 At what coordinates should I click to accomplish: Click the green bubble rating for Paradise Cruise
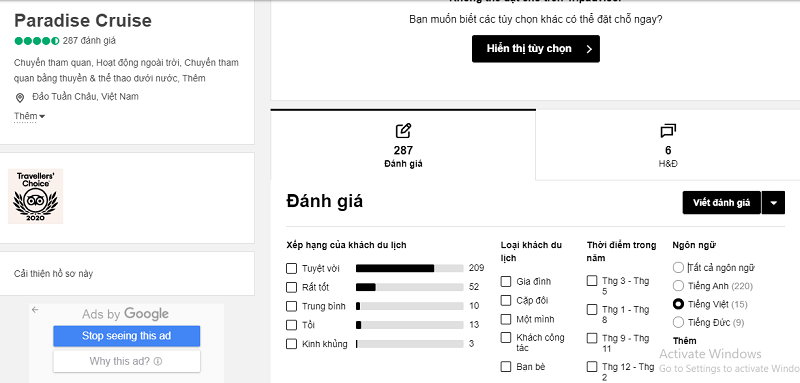tap(37, 41)
